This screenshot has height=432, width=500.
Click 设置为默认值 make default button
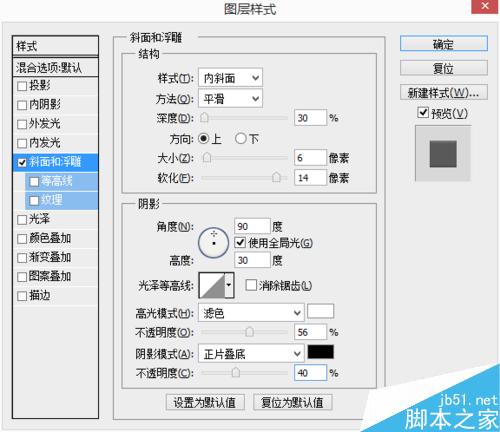[205, 402]
